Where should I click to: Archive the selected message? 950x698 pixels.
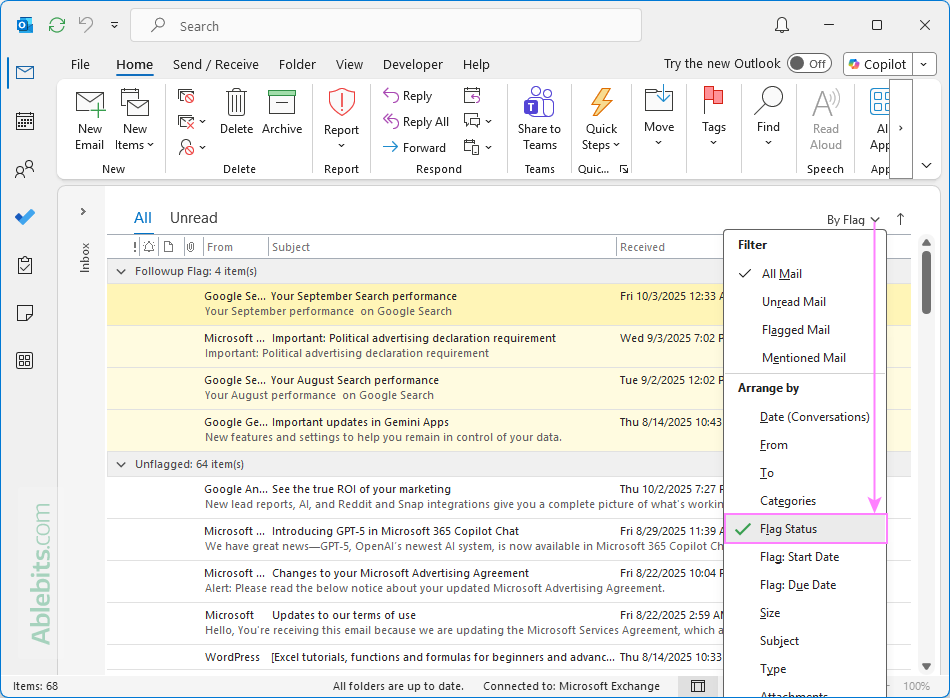coord(282,112)
